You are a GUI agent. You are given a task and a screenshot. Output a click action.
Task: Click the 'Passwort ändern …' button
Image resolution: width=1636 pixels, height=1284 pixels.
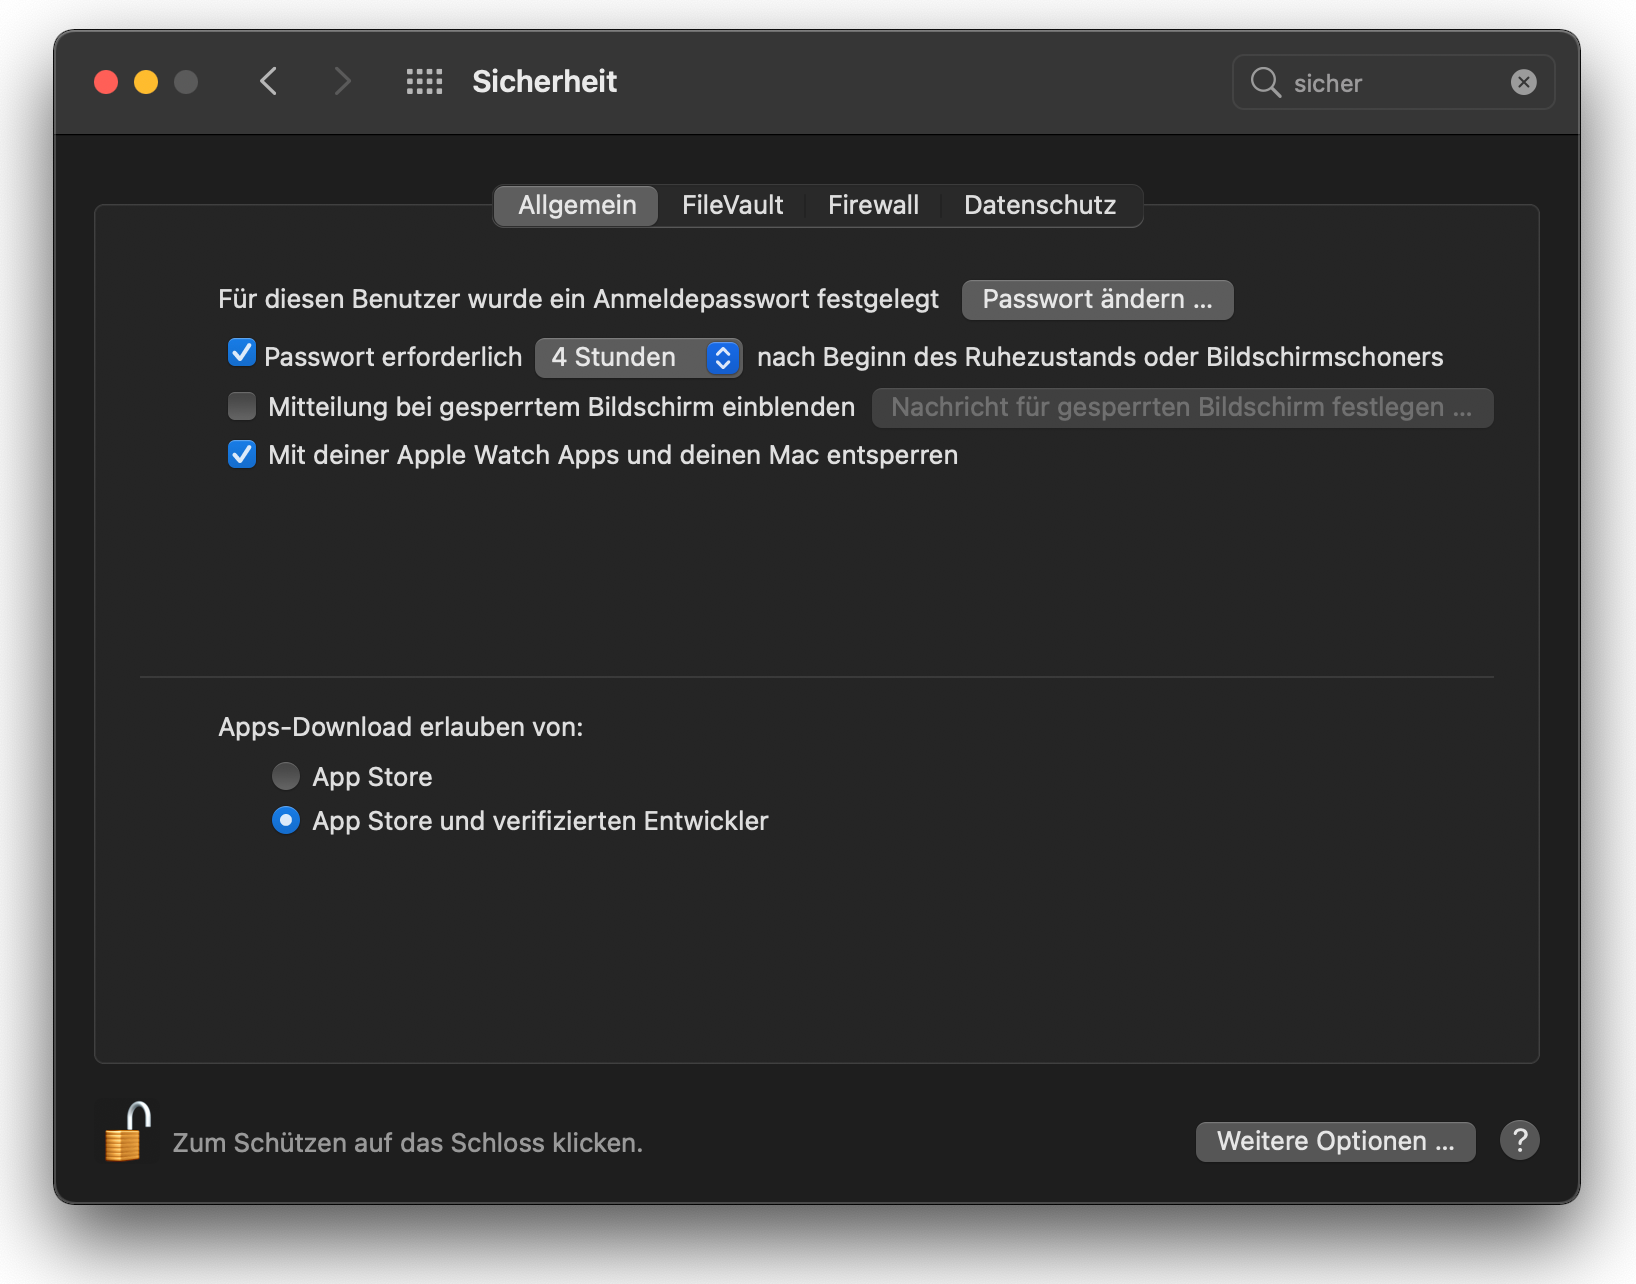(1097, 300)
